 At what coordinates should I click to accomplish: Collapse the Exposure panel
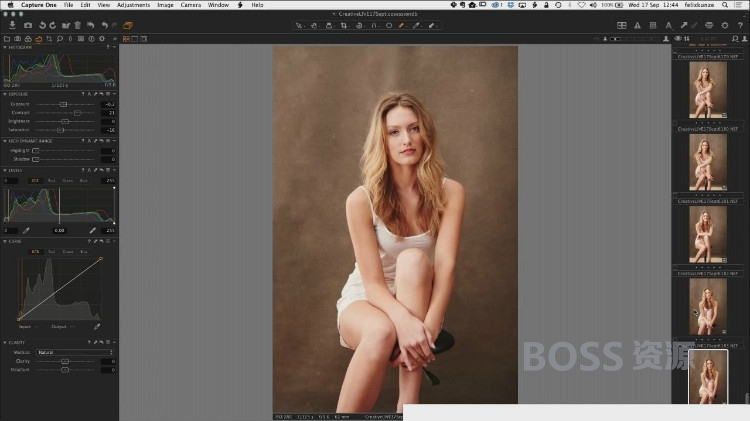pyautogui.click(x=5, y=94)
